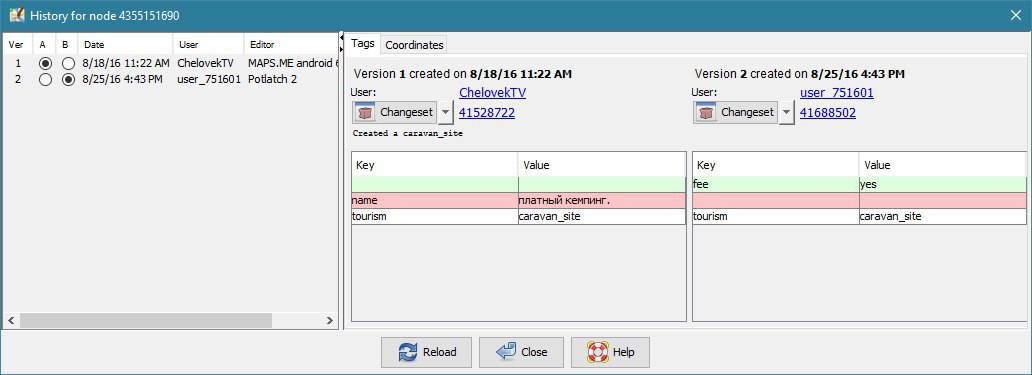Open changeset 41688502 link

pyautogui.click(x=828, y=112)
